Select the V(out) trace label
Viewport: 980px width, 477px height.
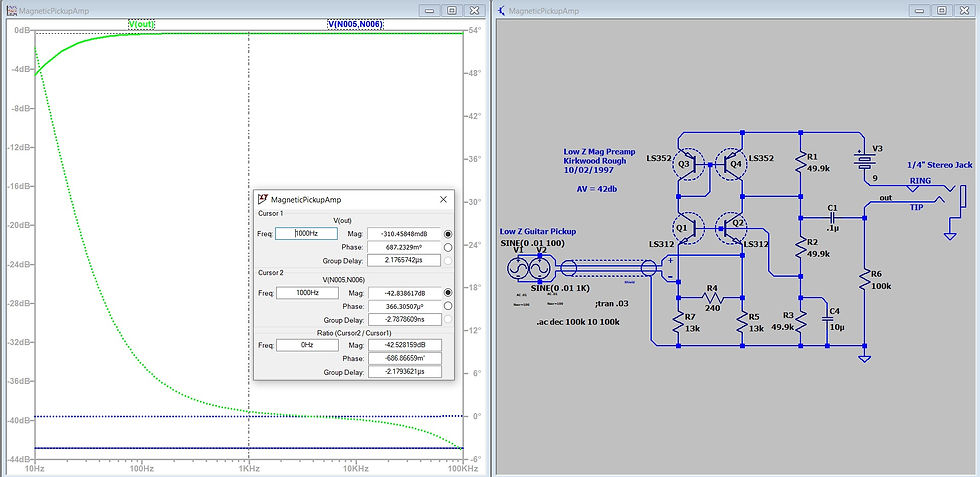141,24
